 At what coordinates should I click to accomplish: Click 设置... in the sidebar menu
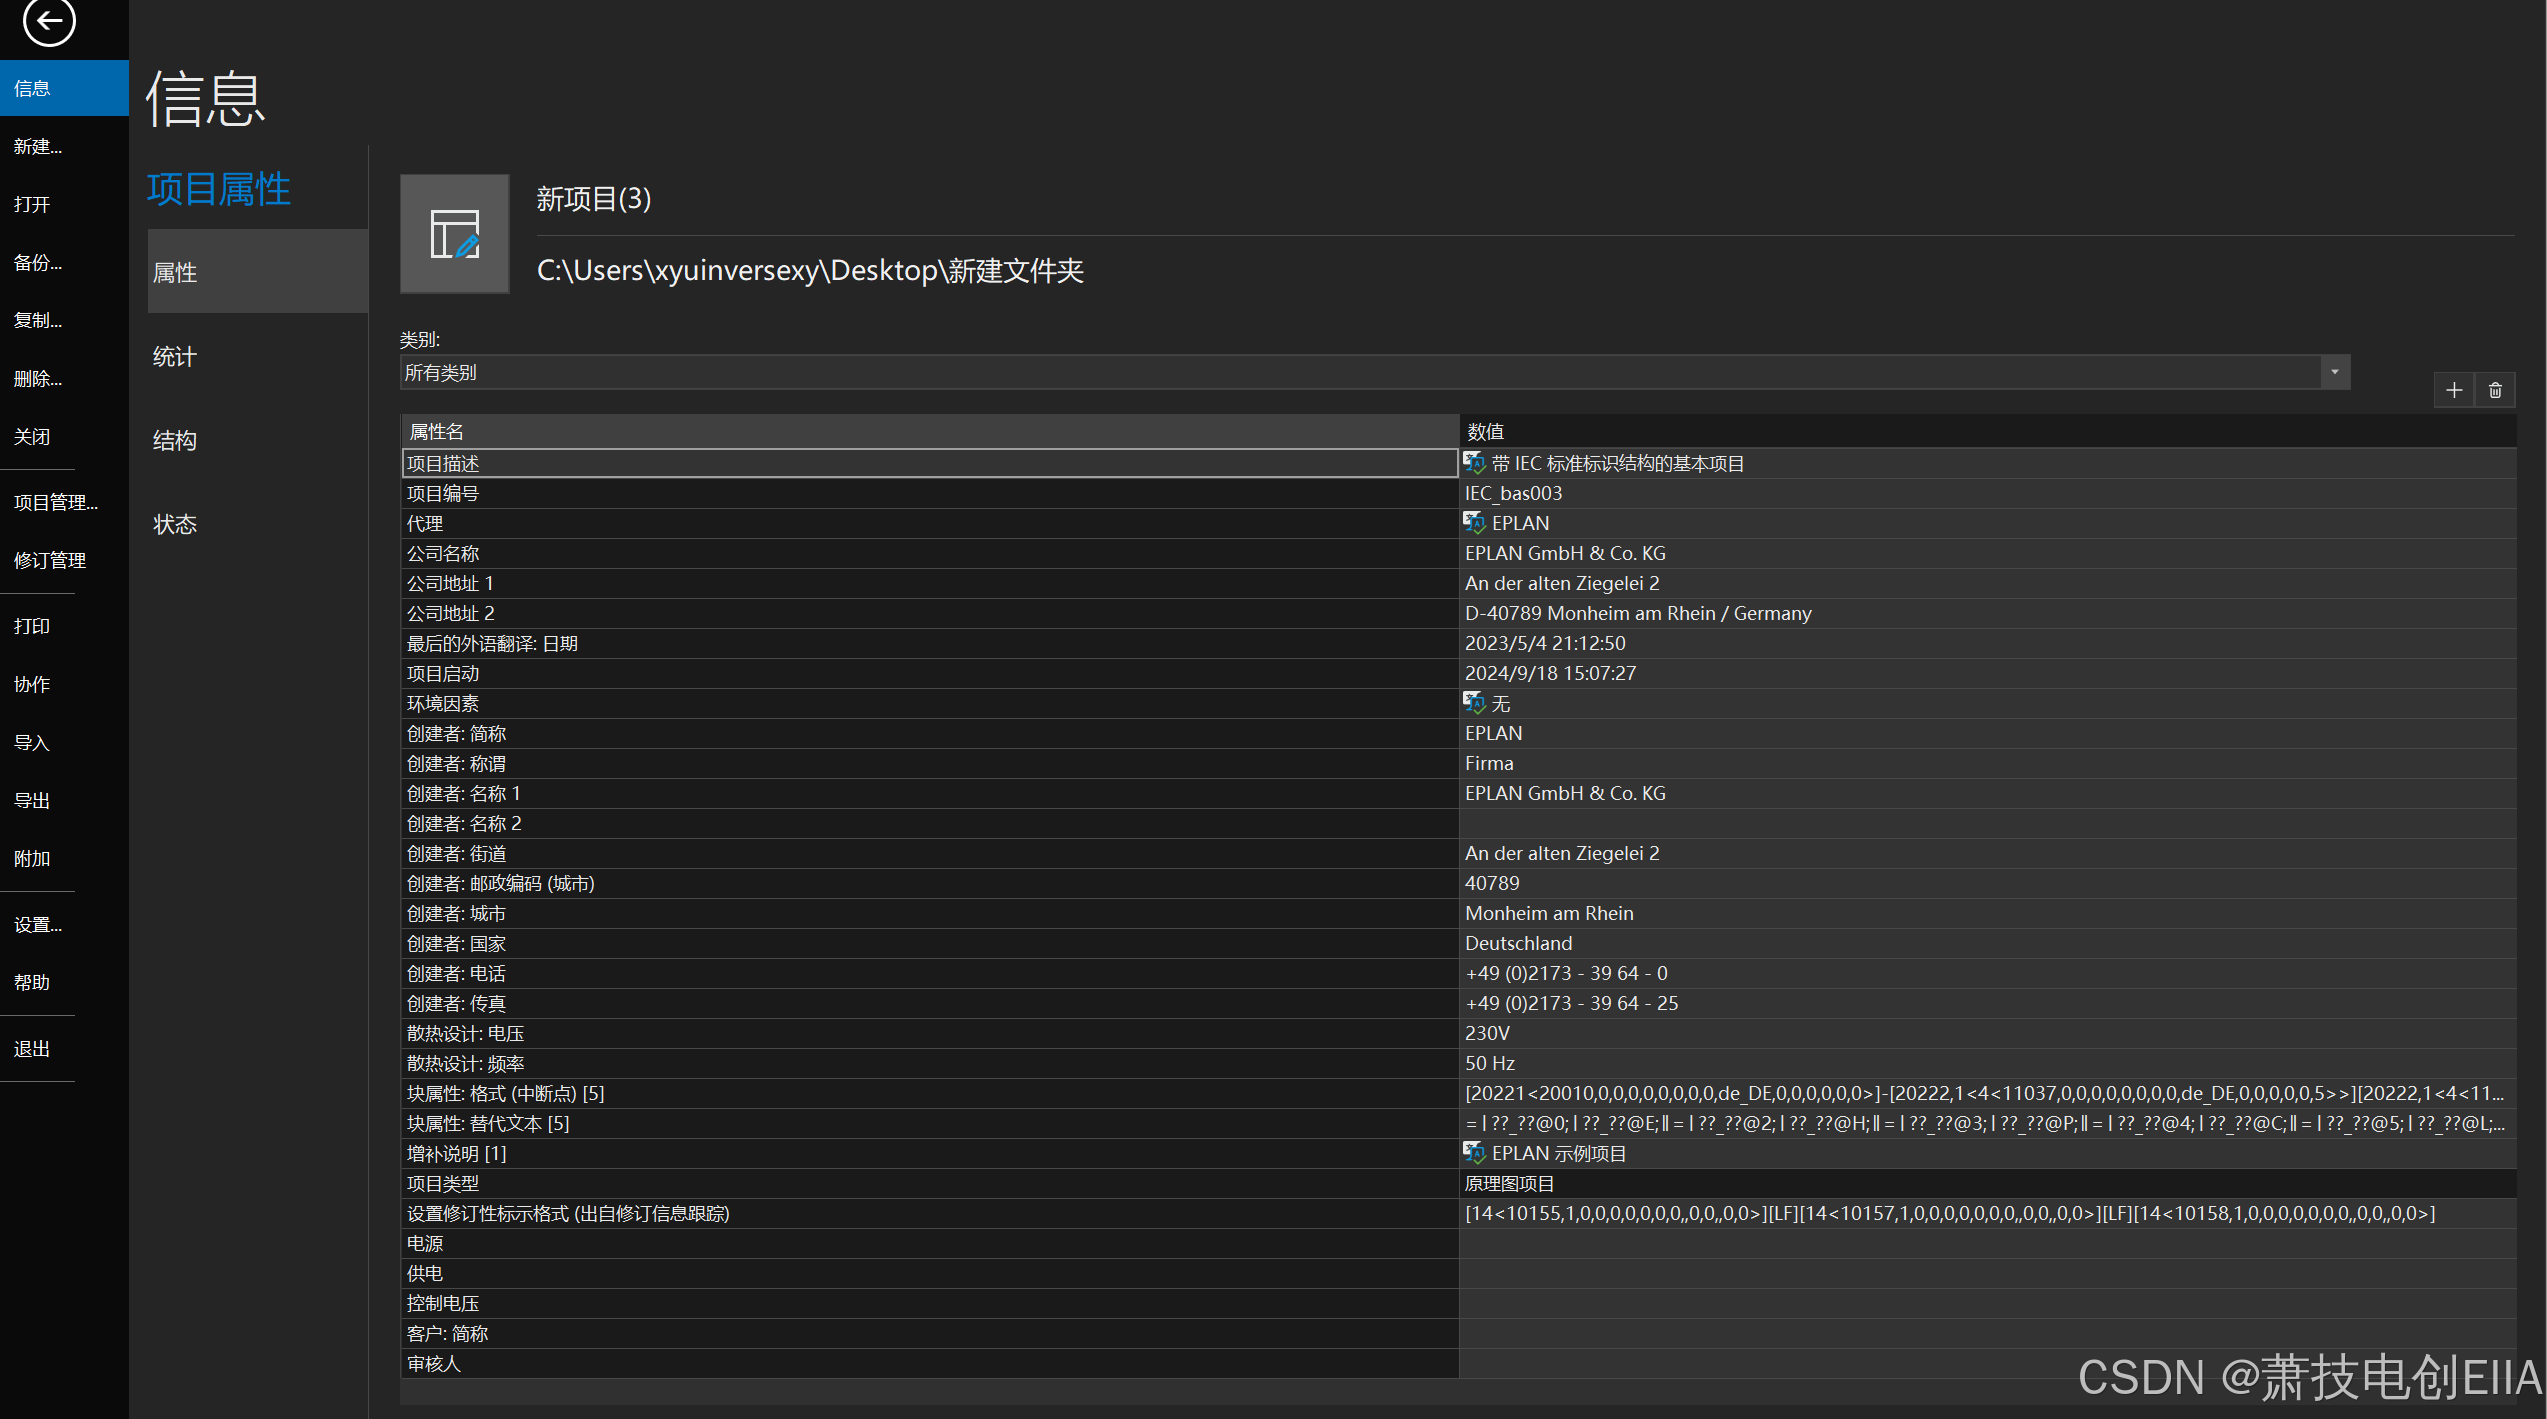tap(38, 925)
